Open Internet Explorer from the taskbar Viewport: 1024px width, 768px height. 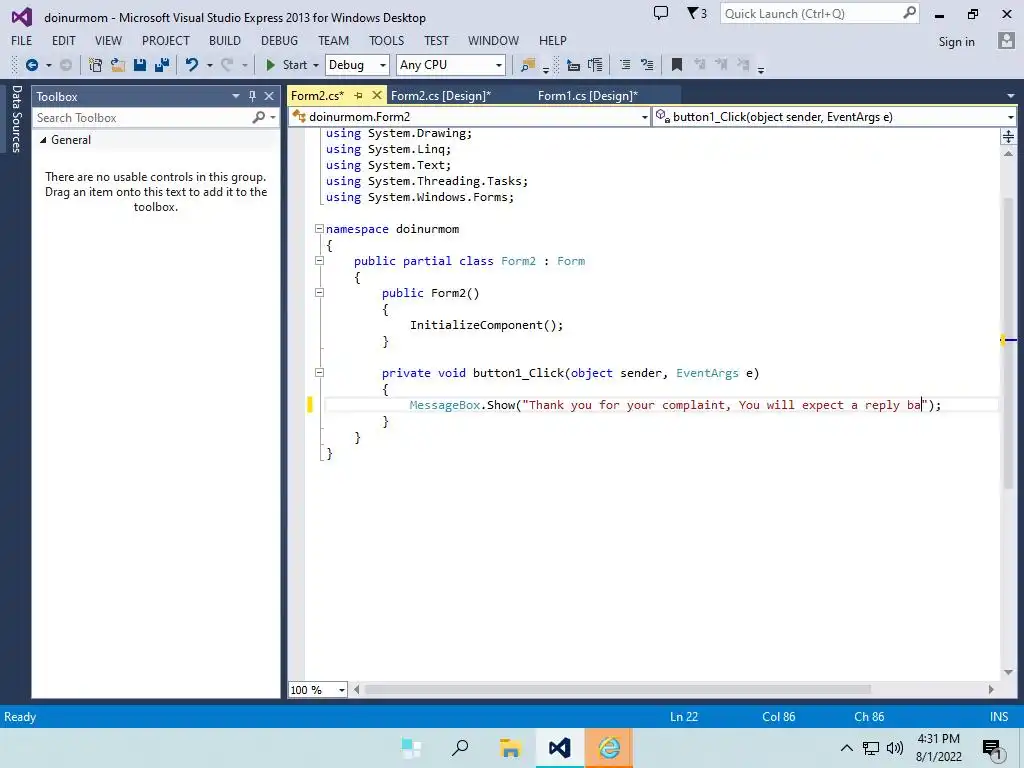point(609,748)
